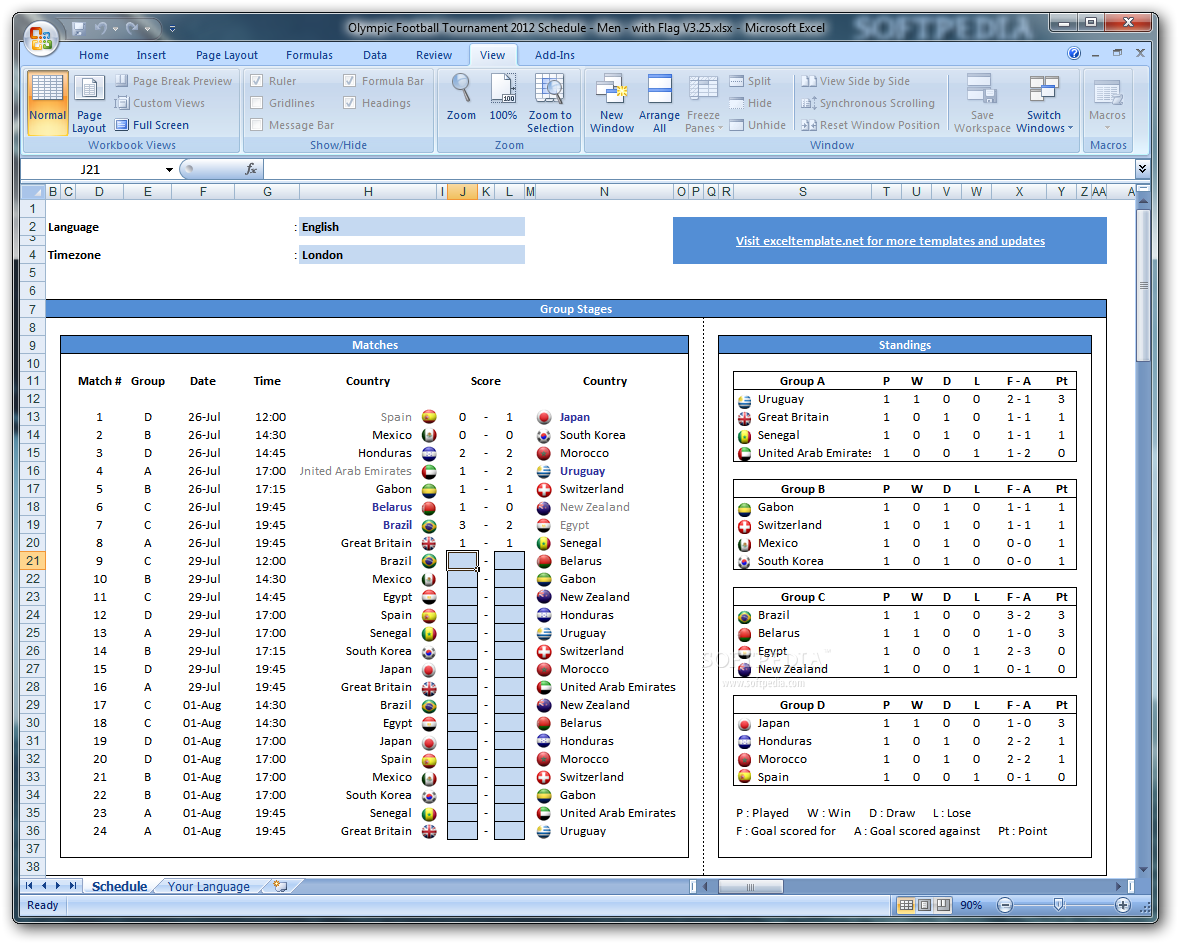Click Reset Window Position
Viewport: 1179px width, 944px height.
pos(870,125)
